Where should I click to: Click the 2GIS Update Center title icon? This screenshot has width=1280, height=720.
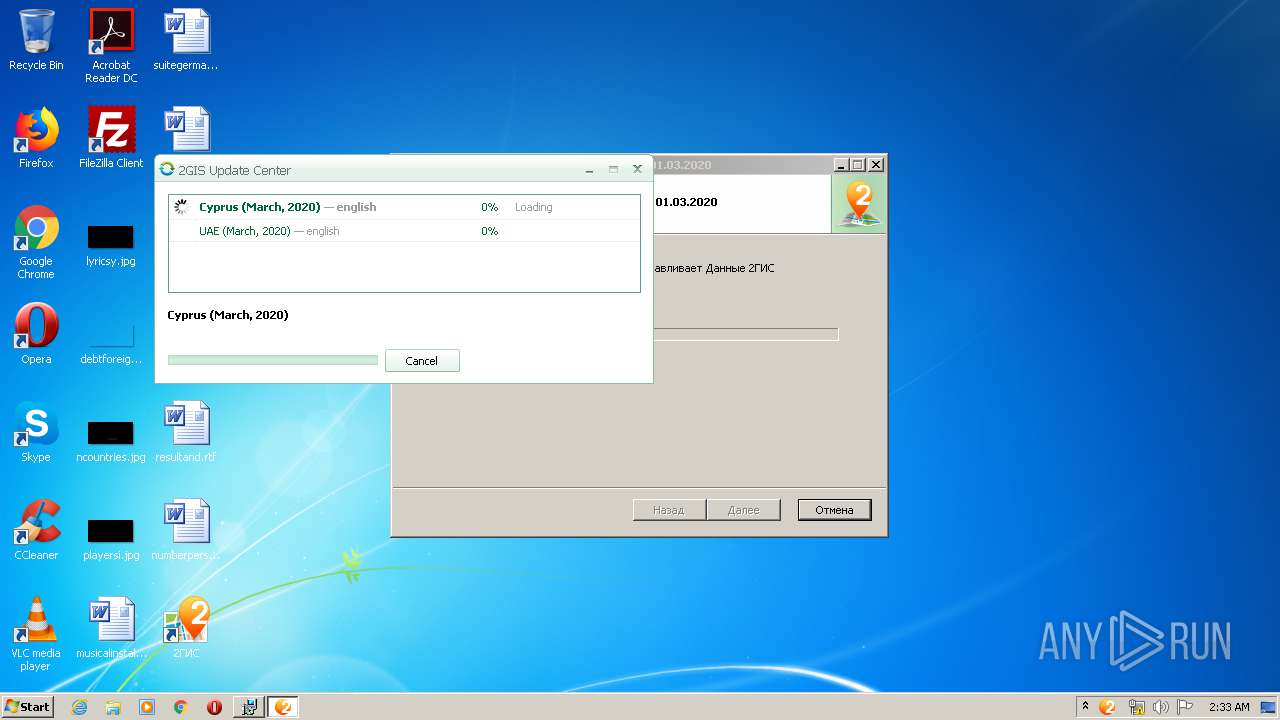coord(167,169)
